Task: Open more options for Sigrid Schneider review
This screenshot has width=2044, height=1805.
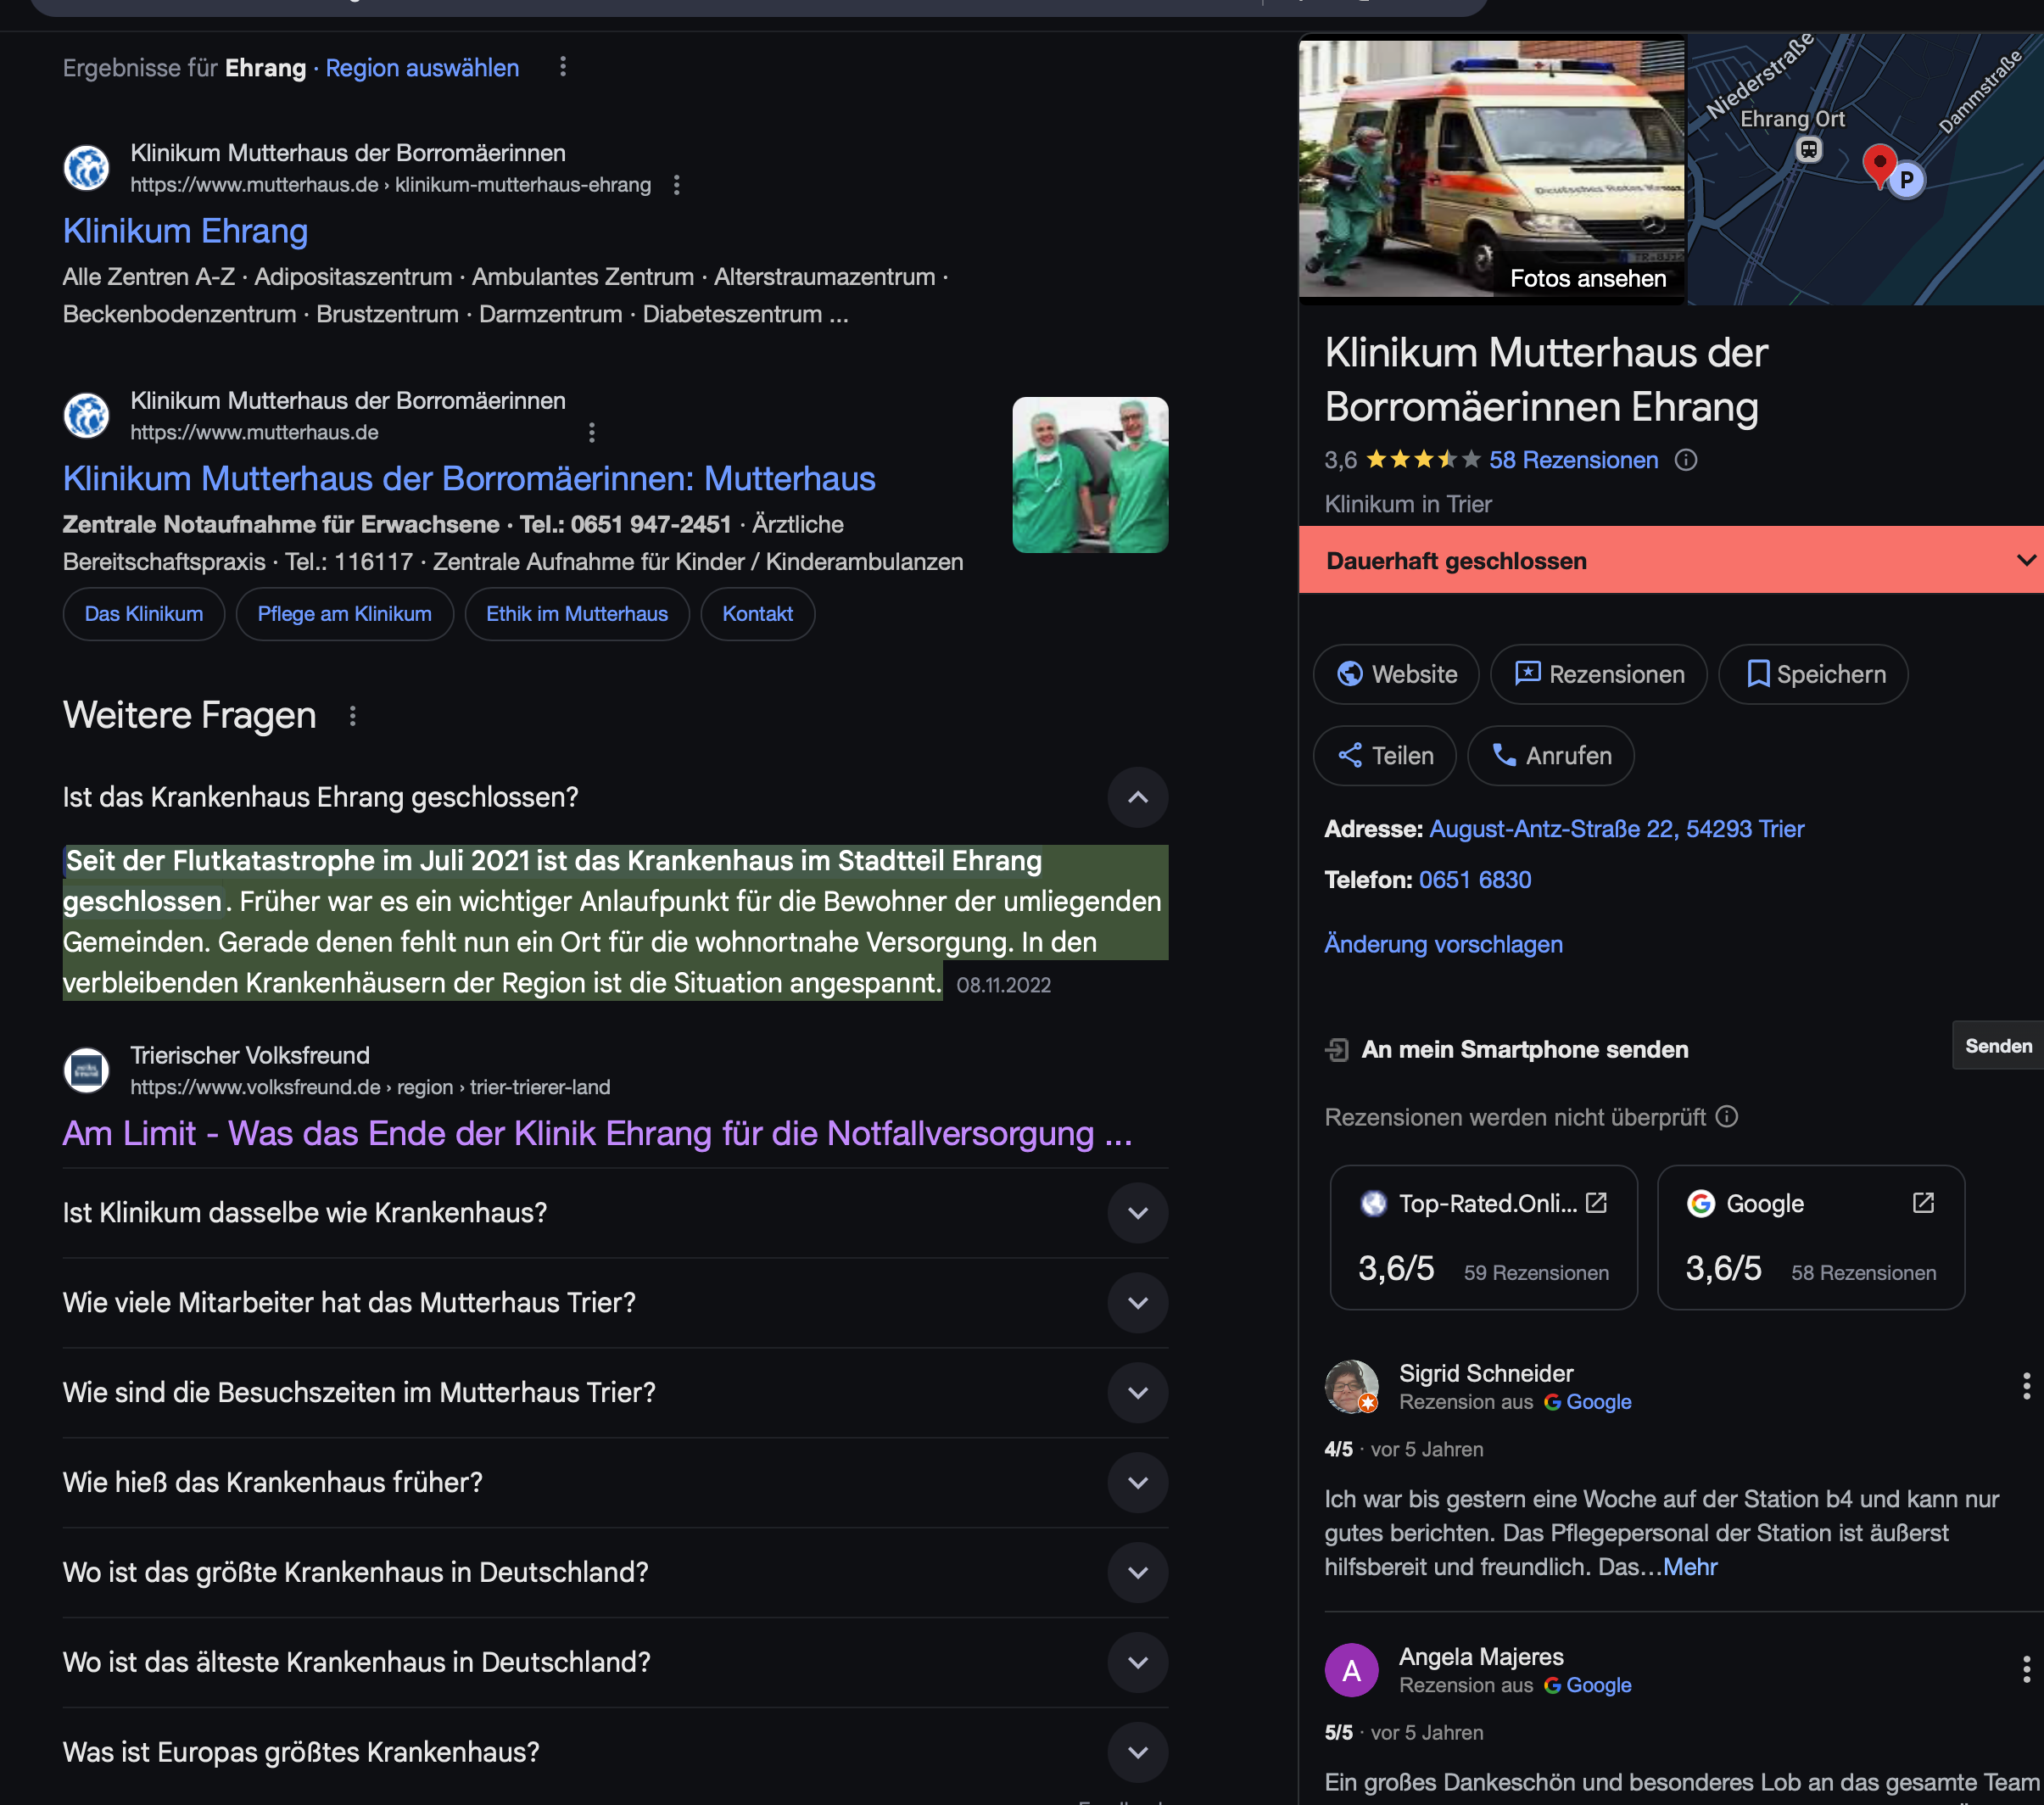Action: (2026, 1386)
